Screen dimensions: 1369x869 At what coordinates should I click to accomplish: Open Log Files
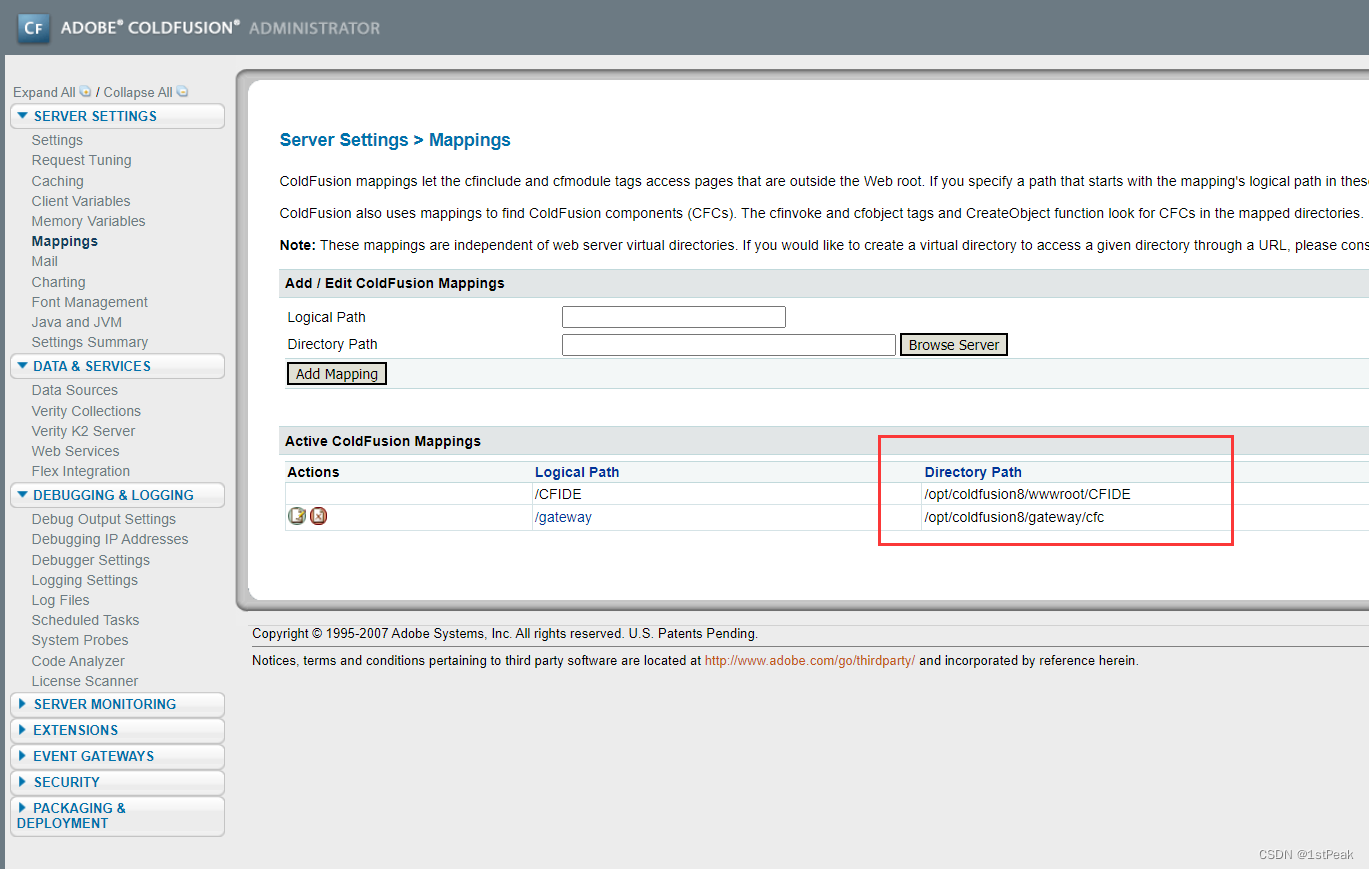[x=60, y=600]
